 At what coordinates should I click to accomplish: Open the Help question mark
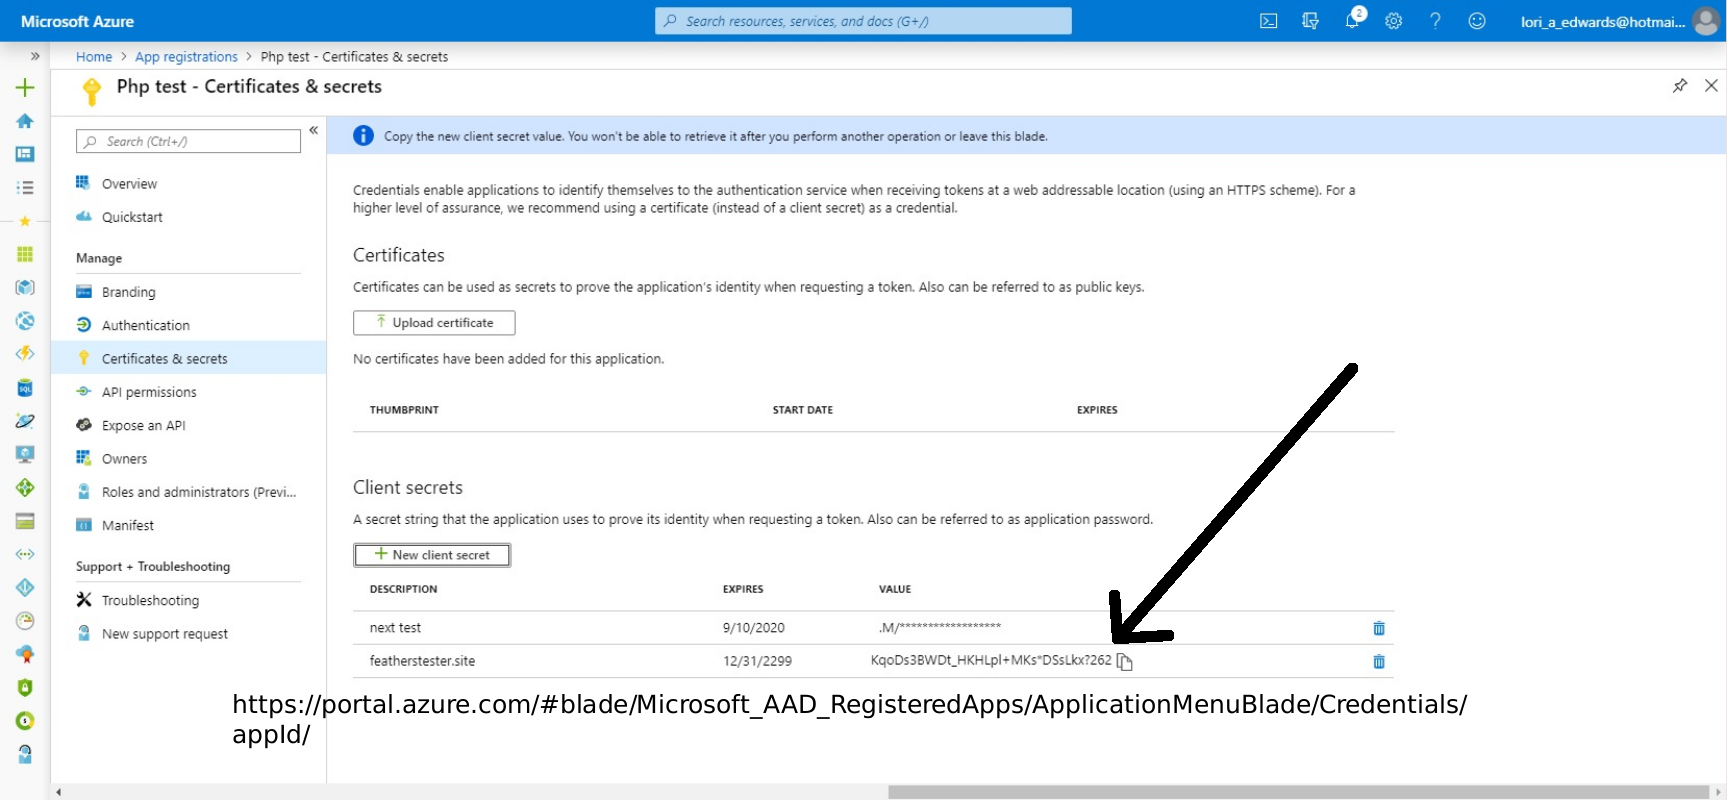point(1435,21)
